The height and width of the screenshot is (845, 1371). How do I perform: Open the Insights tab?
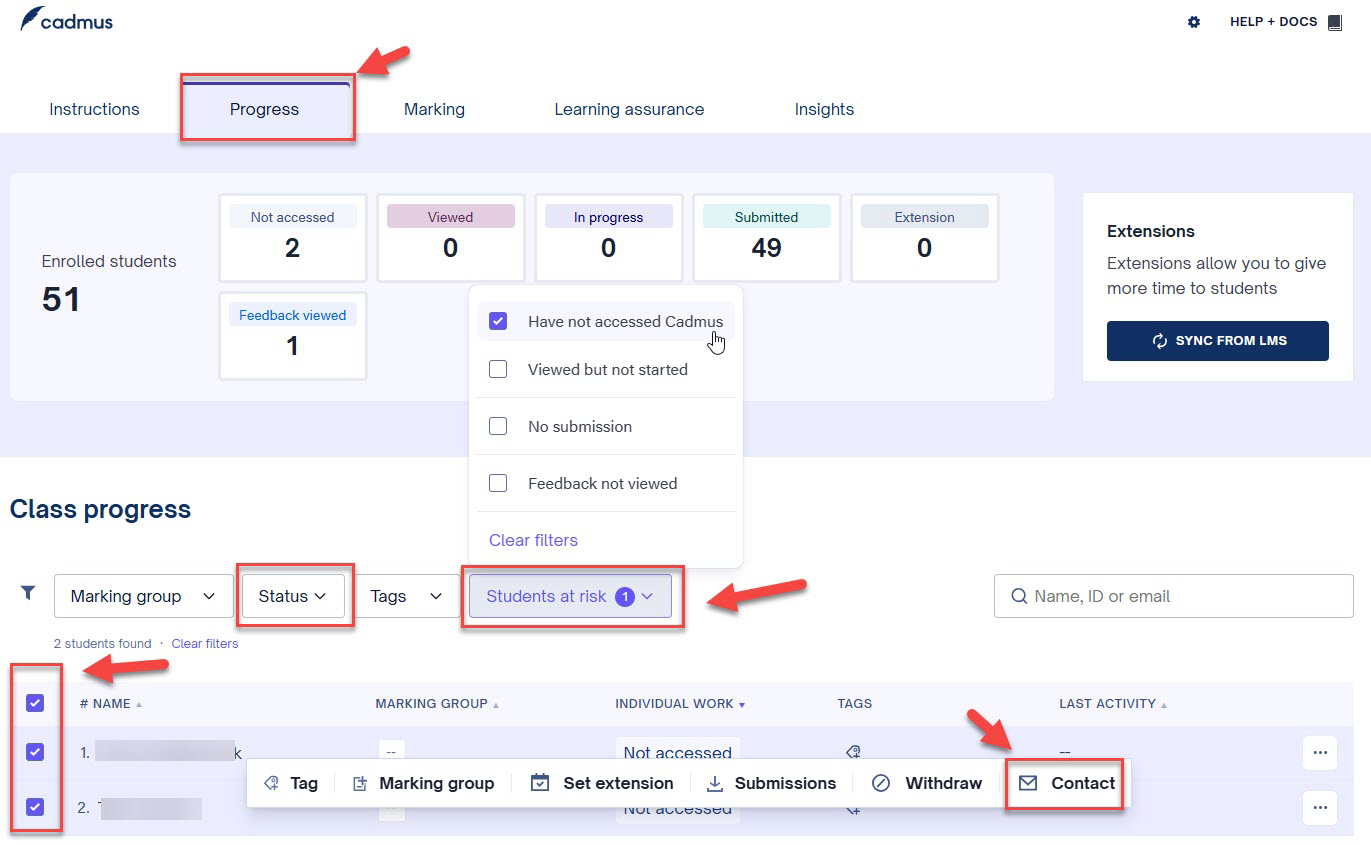pyautogui.click(x=824, y=109)
